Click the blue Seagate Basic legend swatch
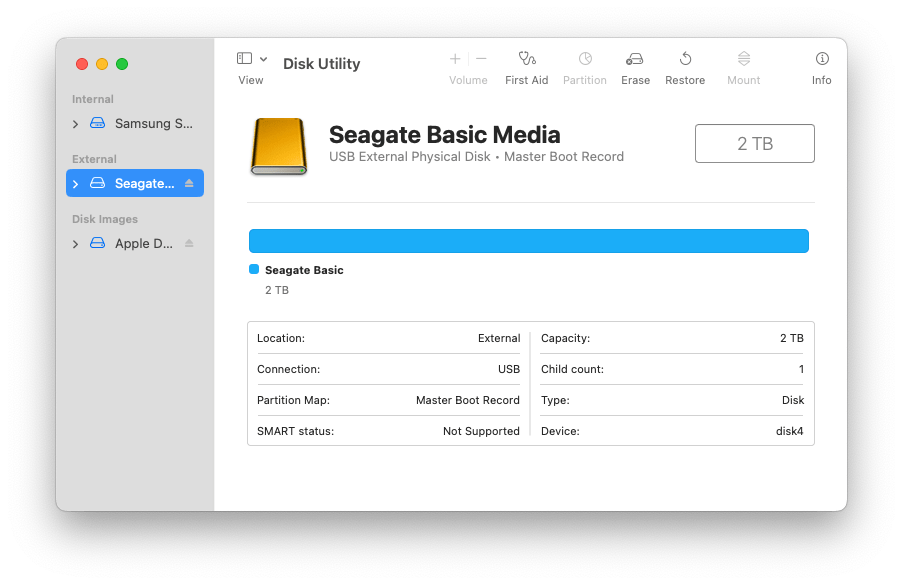This screenshot has height=585, width=903. 254,270
